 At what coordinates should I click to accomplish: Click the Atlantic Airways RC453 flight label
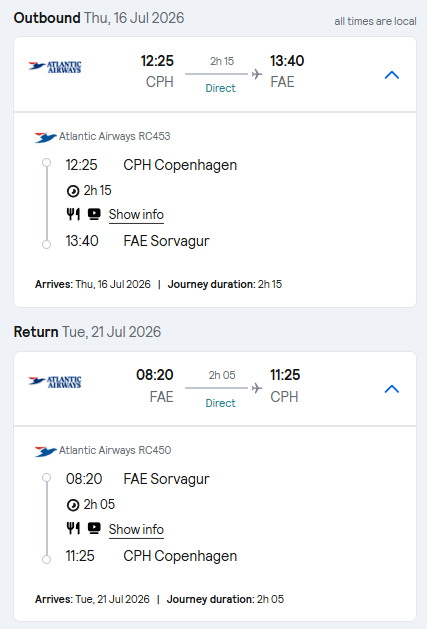115,136
